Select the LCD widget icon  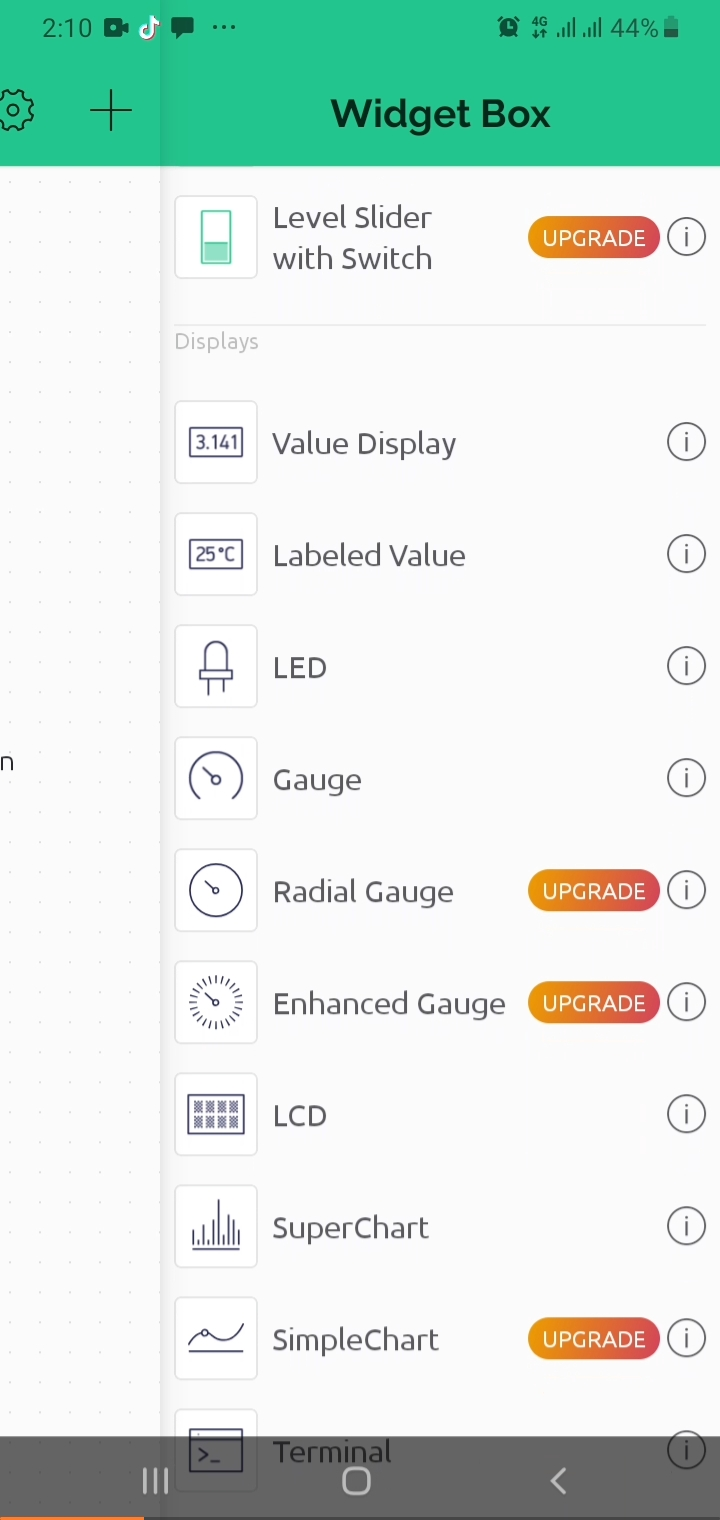(x=216, y=1115)
